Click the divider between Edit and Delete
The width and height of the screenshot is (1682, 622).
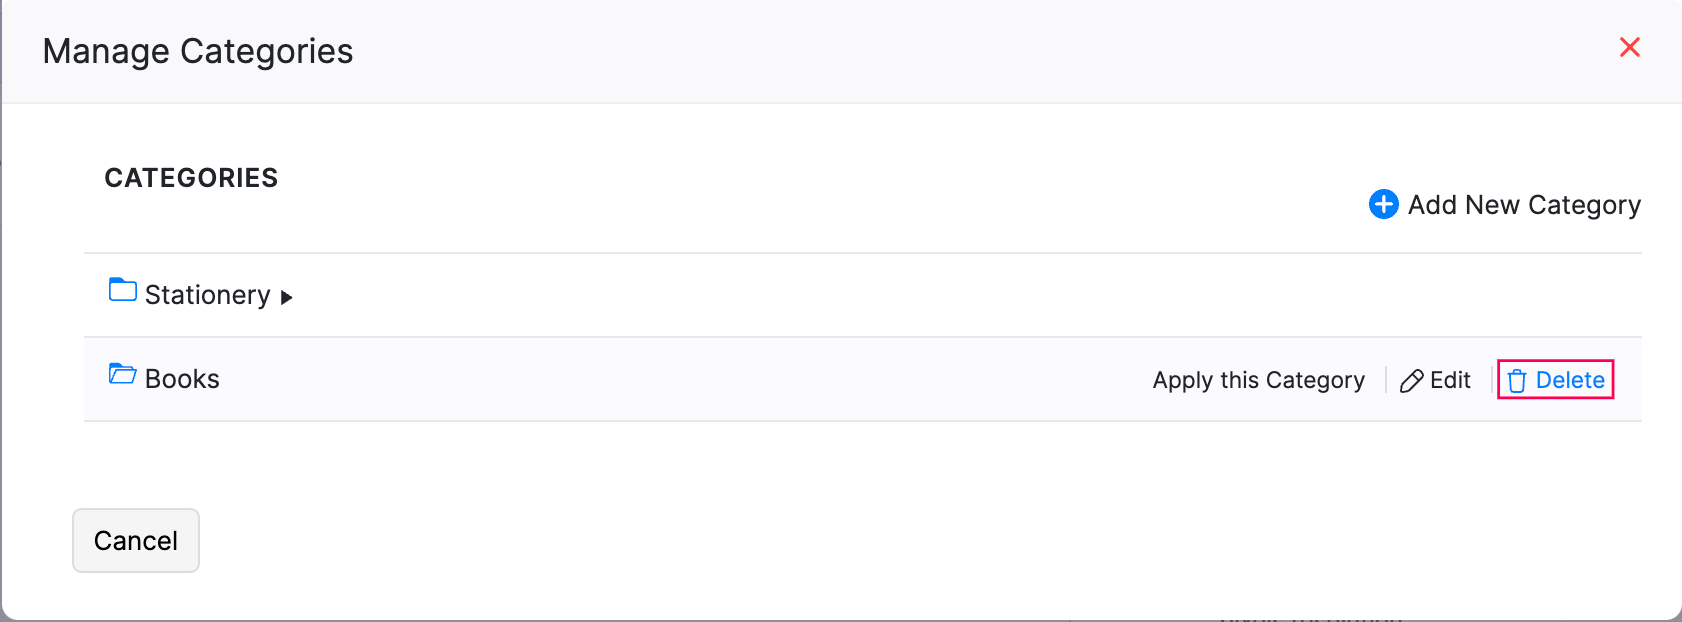pyautogui.click(x=1491, y=380)
